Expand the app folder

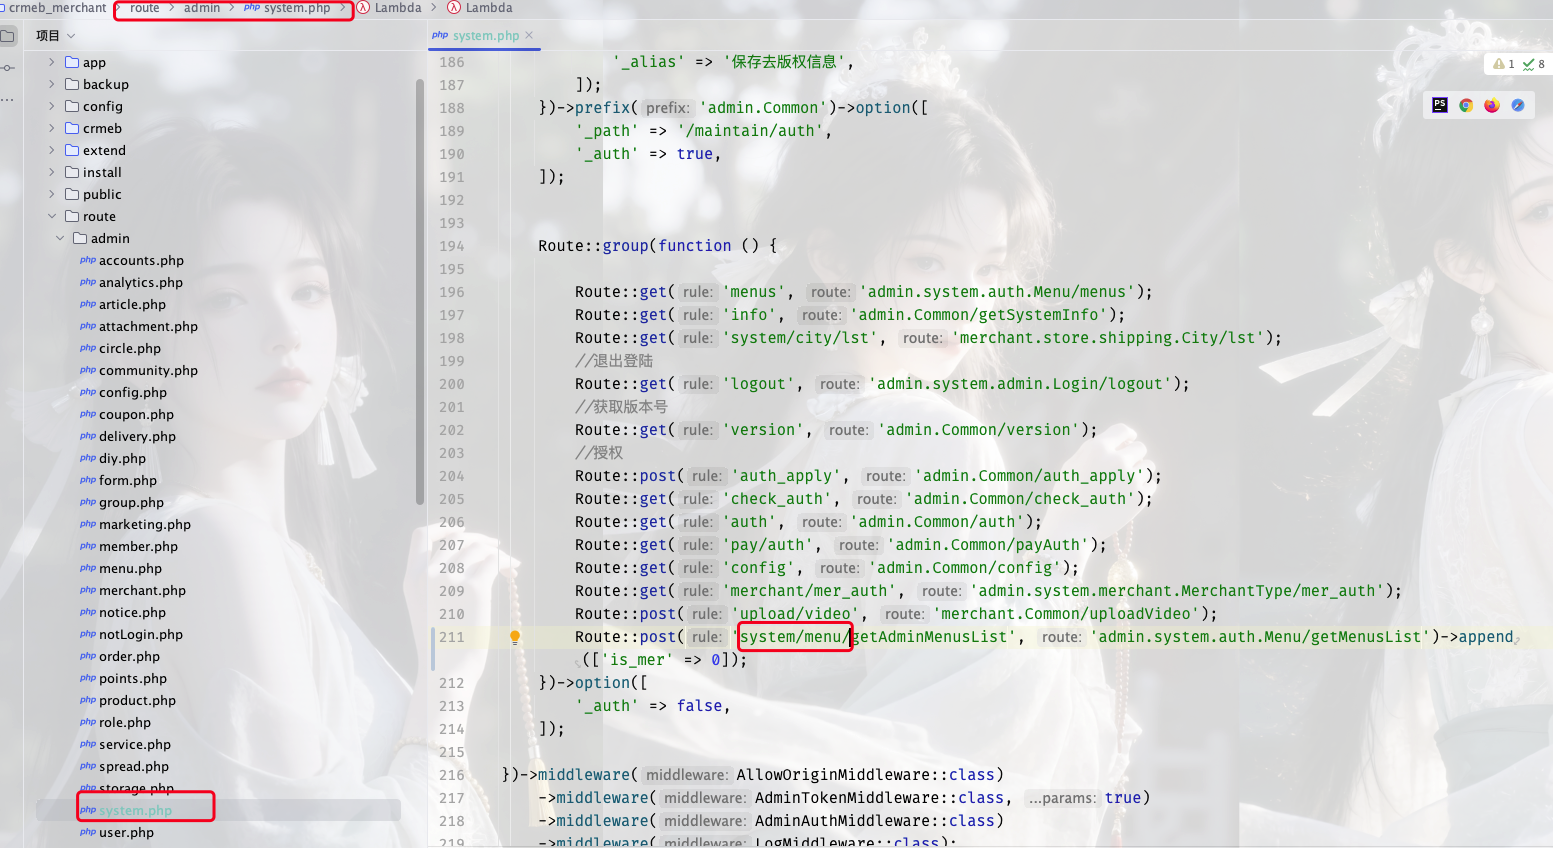pyautogui.click(x=52, y=62)
